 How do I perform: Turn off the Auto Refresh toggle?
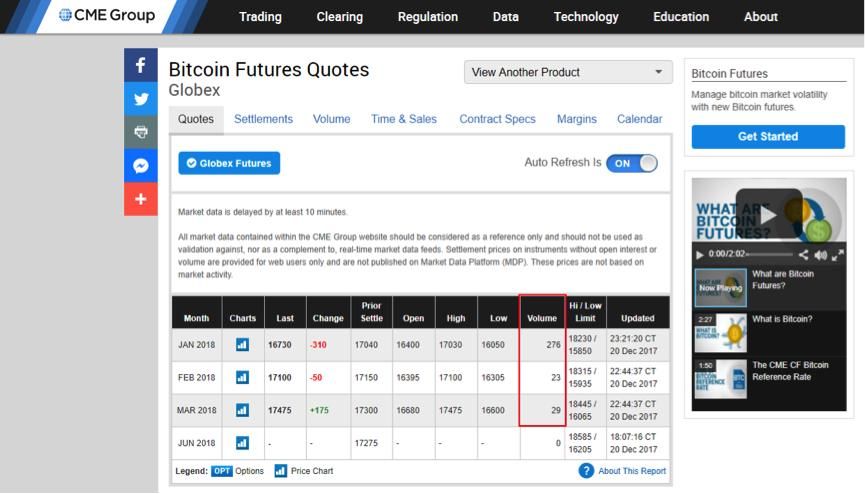tap(631, 163)
